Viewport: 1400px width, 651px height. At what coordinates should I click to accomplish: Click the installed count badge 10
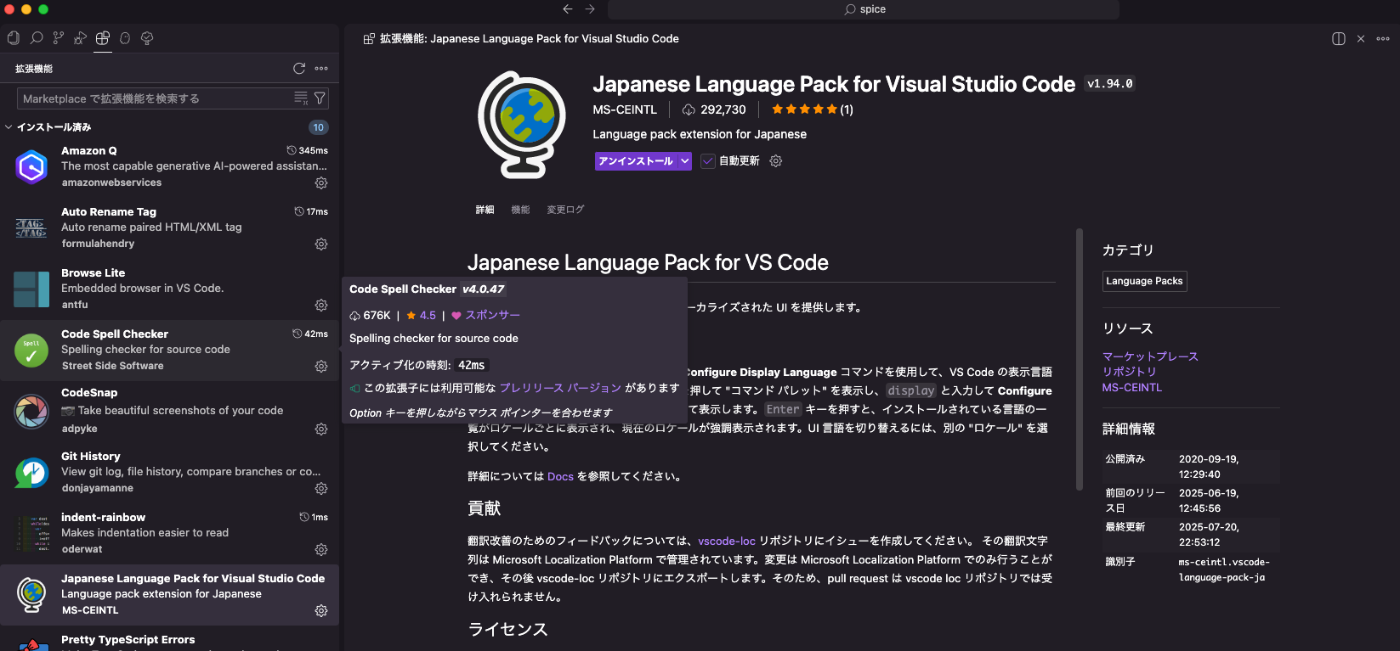pyautogui.click(x=318, y=127)
